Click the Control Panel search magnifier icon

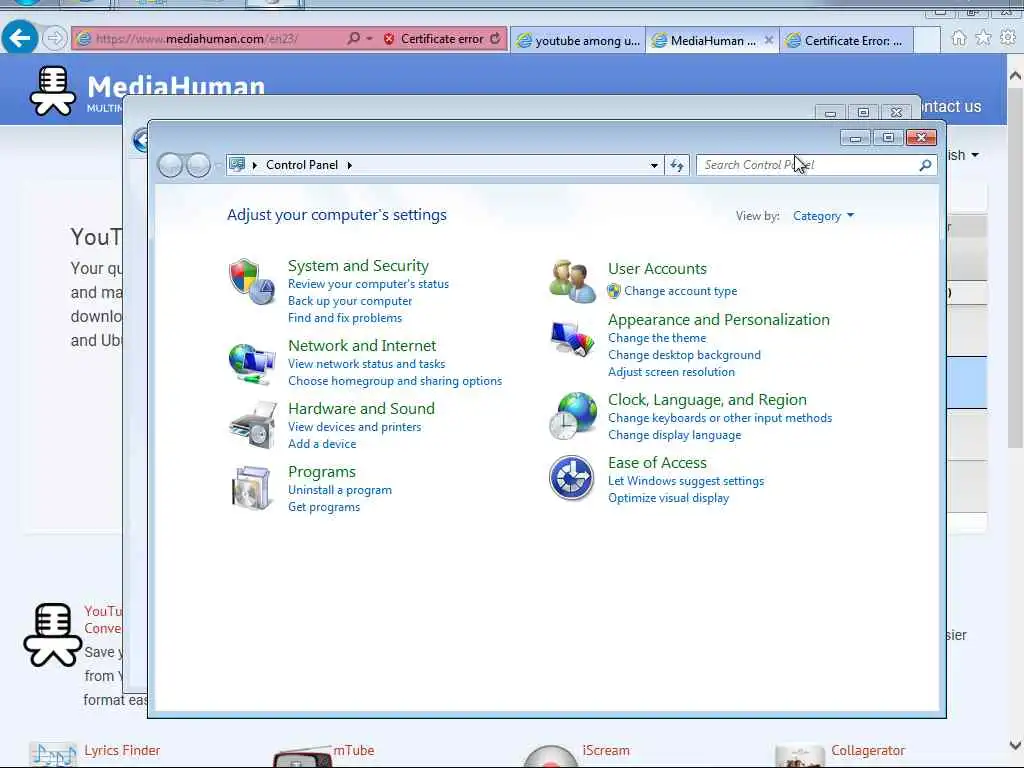(925, 165)
